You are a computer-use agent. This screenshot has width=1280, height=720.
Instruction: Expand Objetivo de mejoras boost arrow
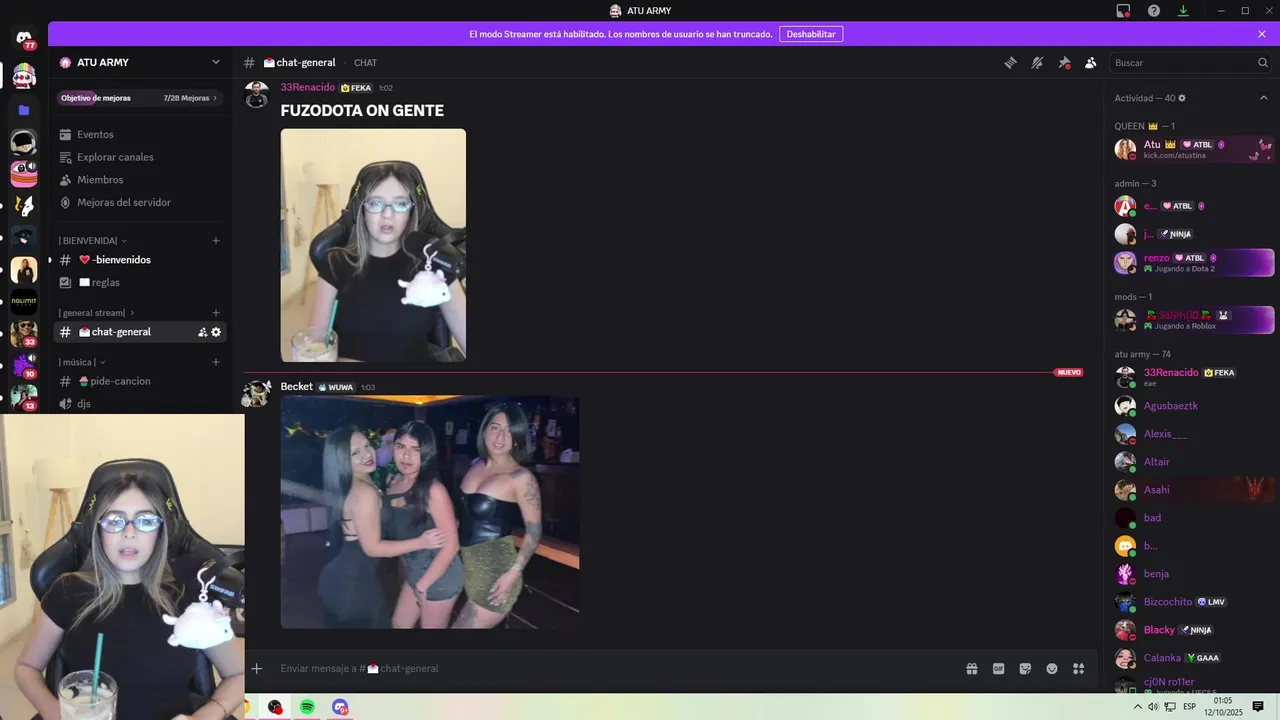(x=215, y=98)
